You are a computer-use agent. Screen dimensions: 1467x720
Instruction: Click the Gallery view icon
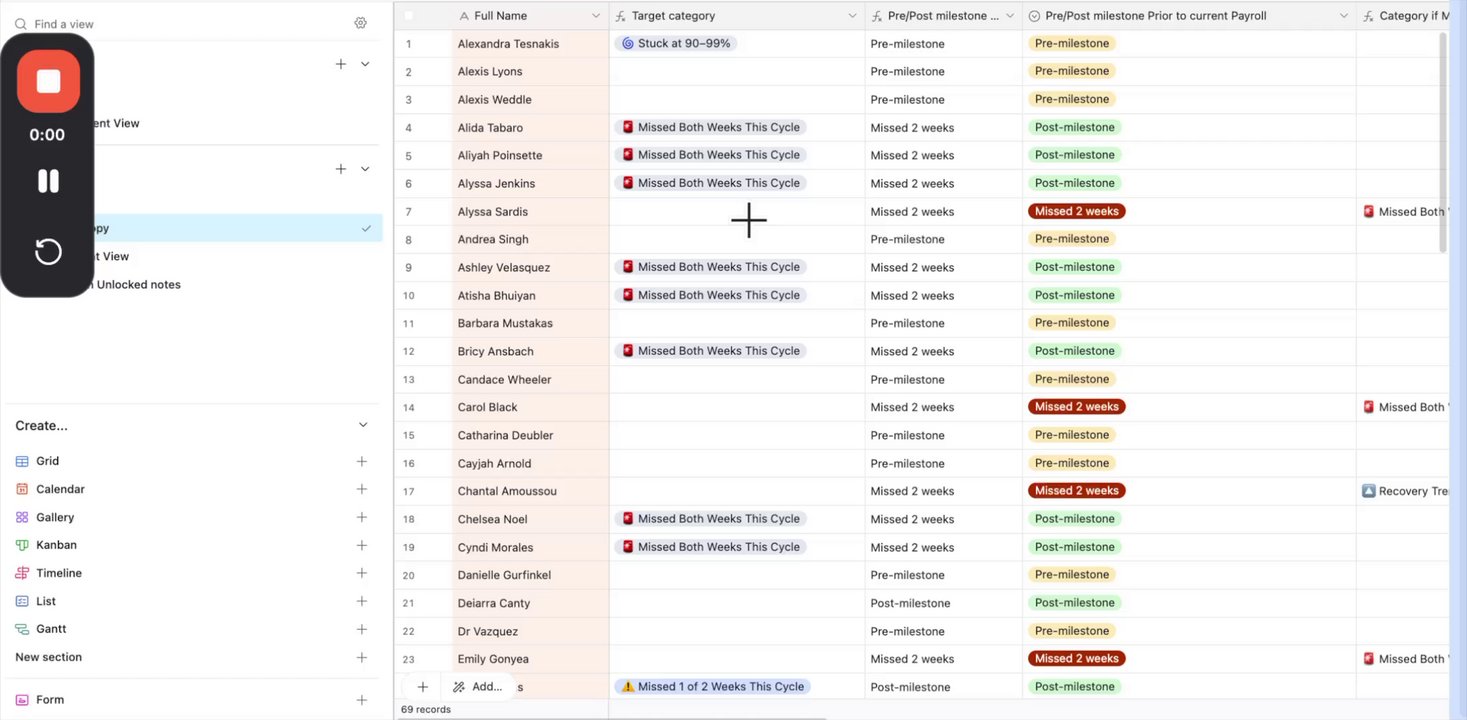click(x=22, y=517)
